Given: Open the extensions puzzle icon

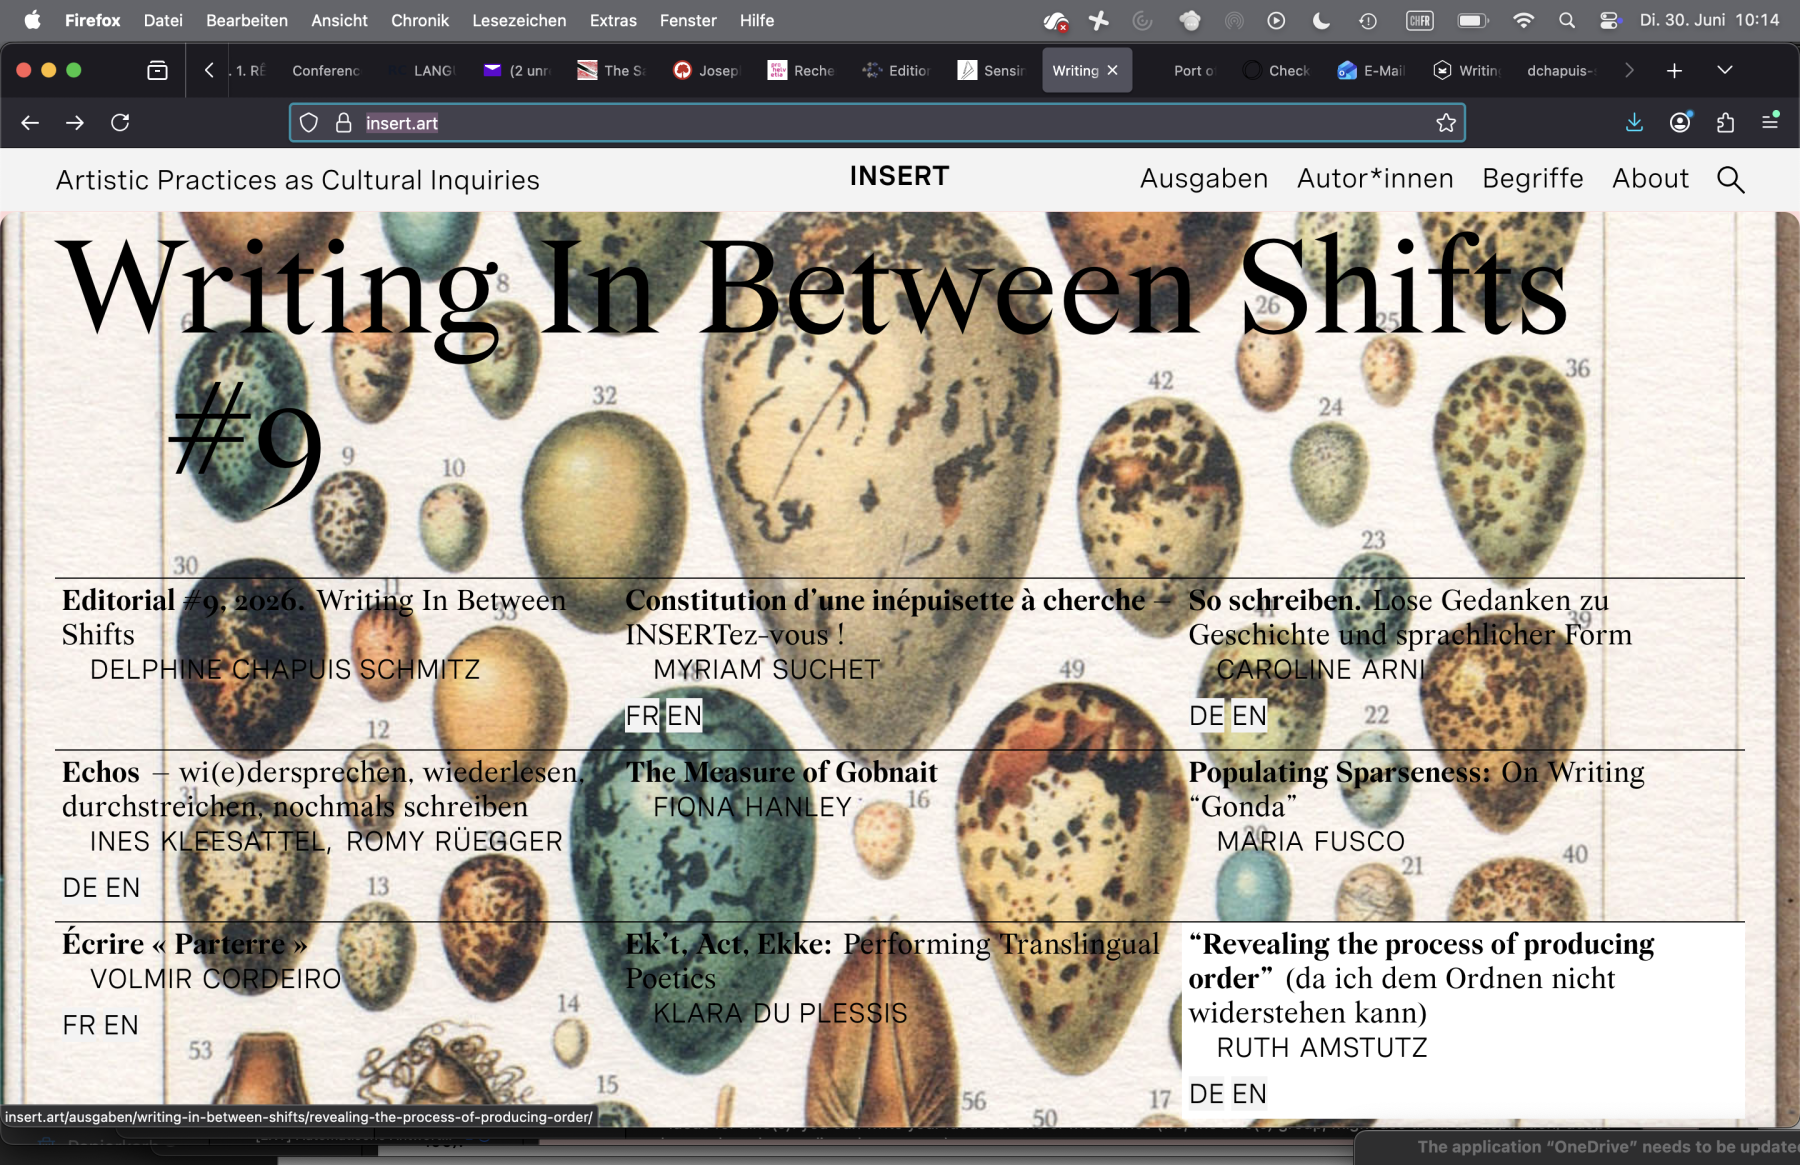Looking at the screenshot, I should (1725, 123).
